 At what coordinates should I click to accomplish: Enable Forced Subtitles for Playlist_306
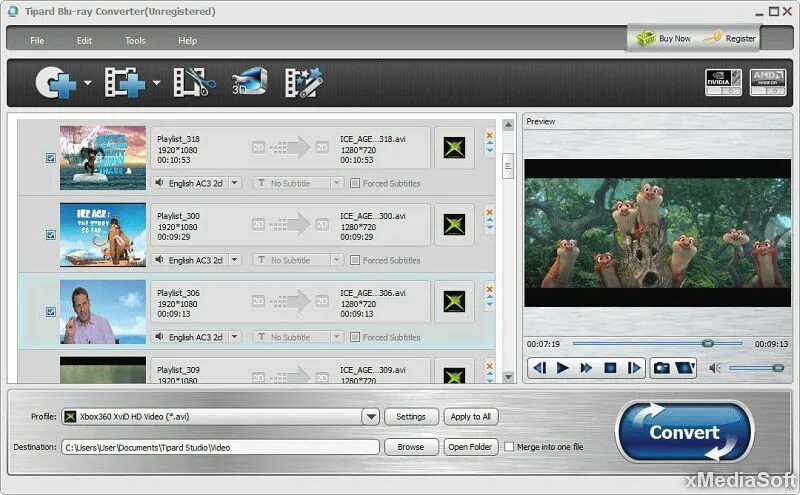click(355, 337)
